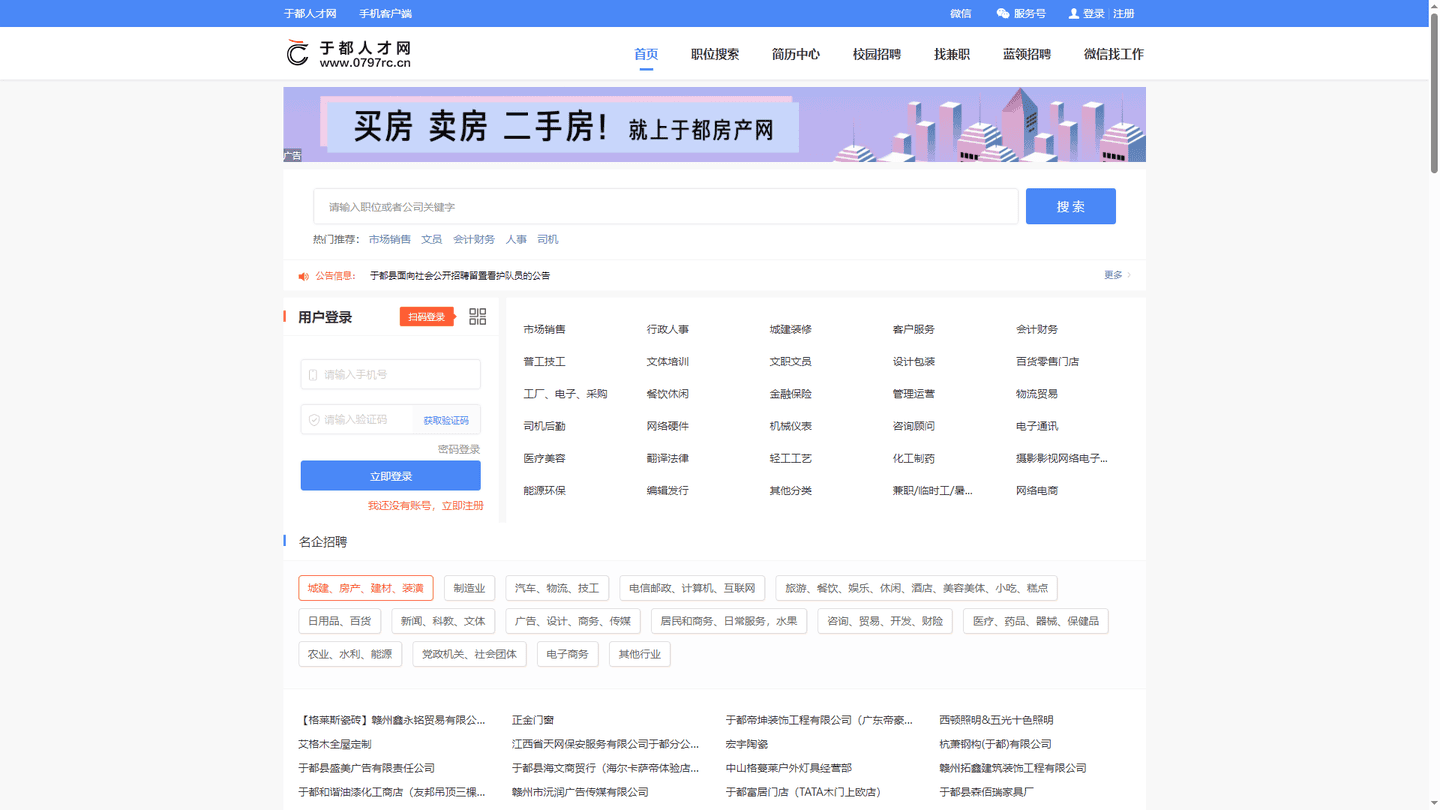Open the 手机客户端 link in the top bar
1440x810 pixels.
[385, 14]
